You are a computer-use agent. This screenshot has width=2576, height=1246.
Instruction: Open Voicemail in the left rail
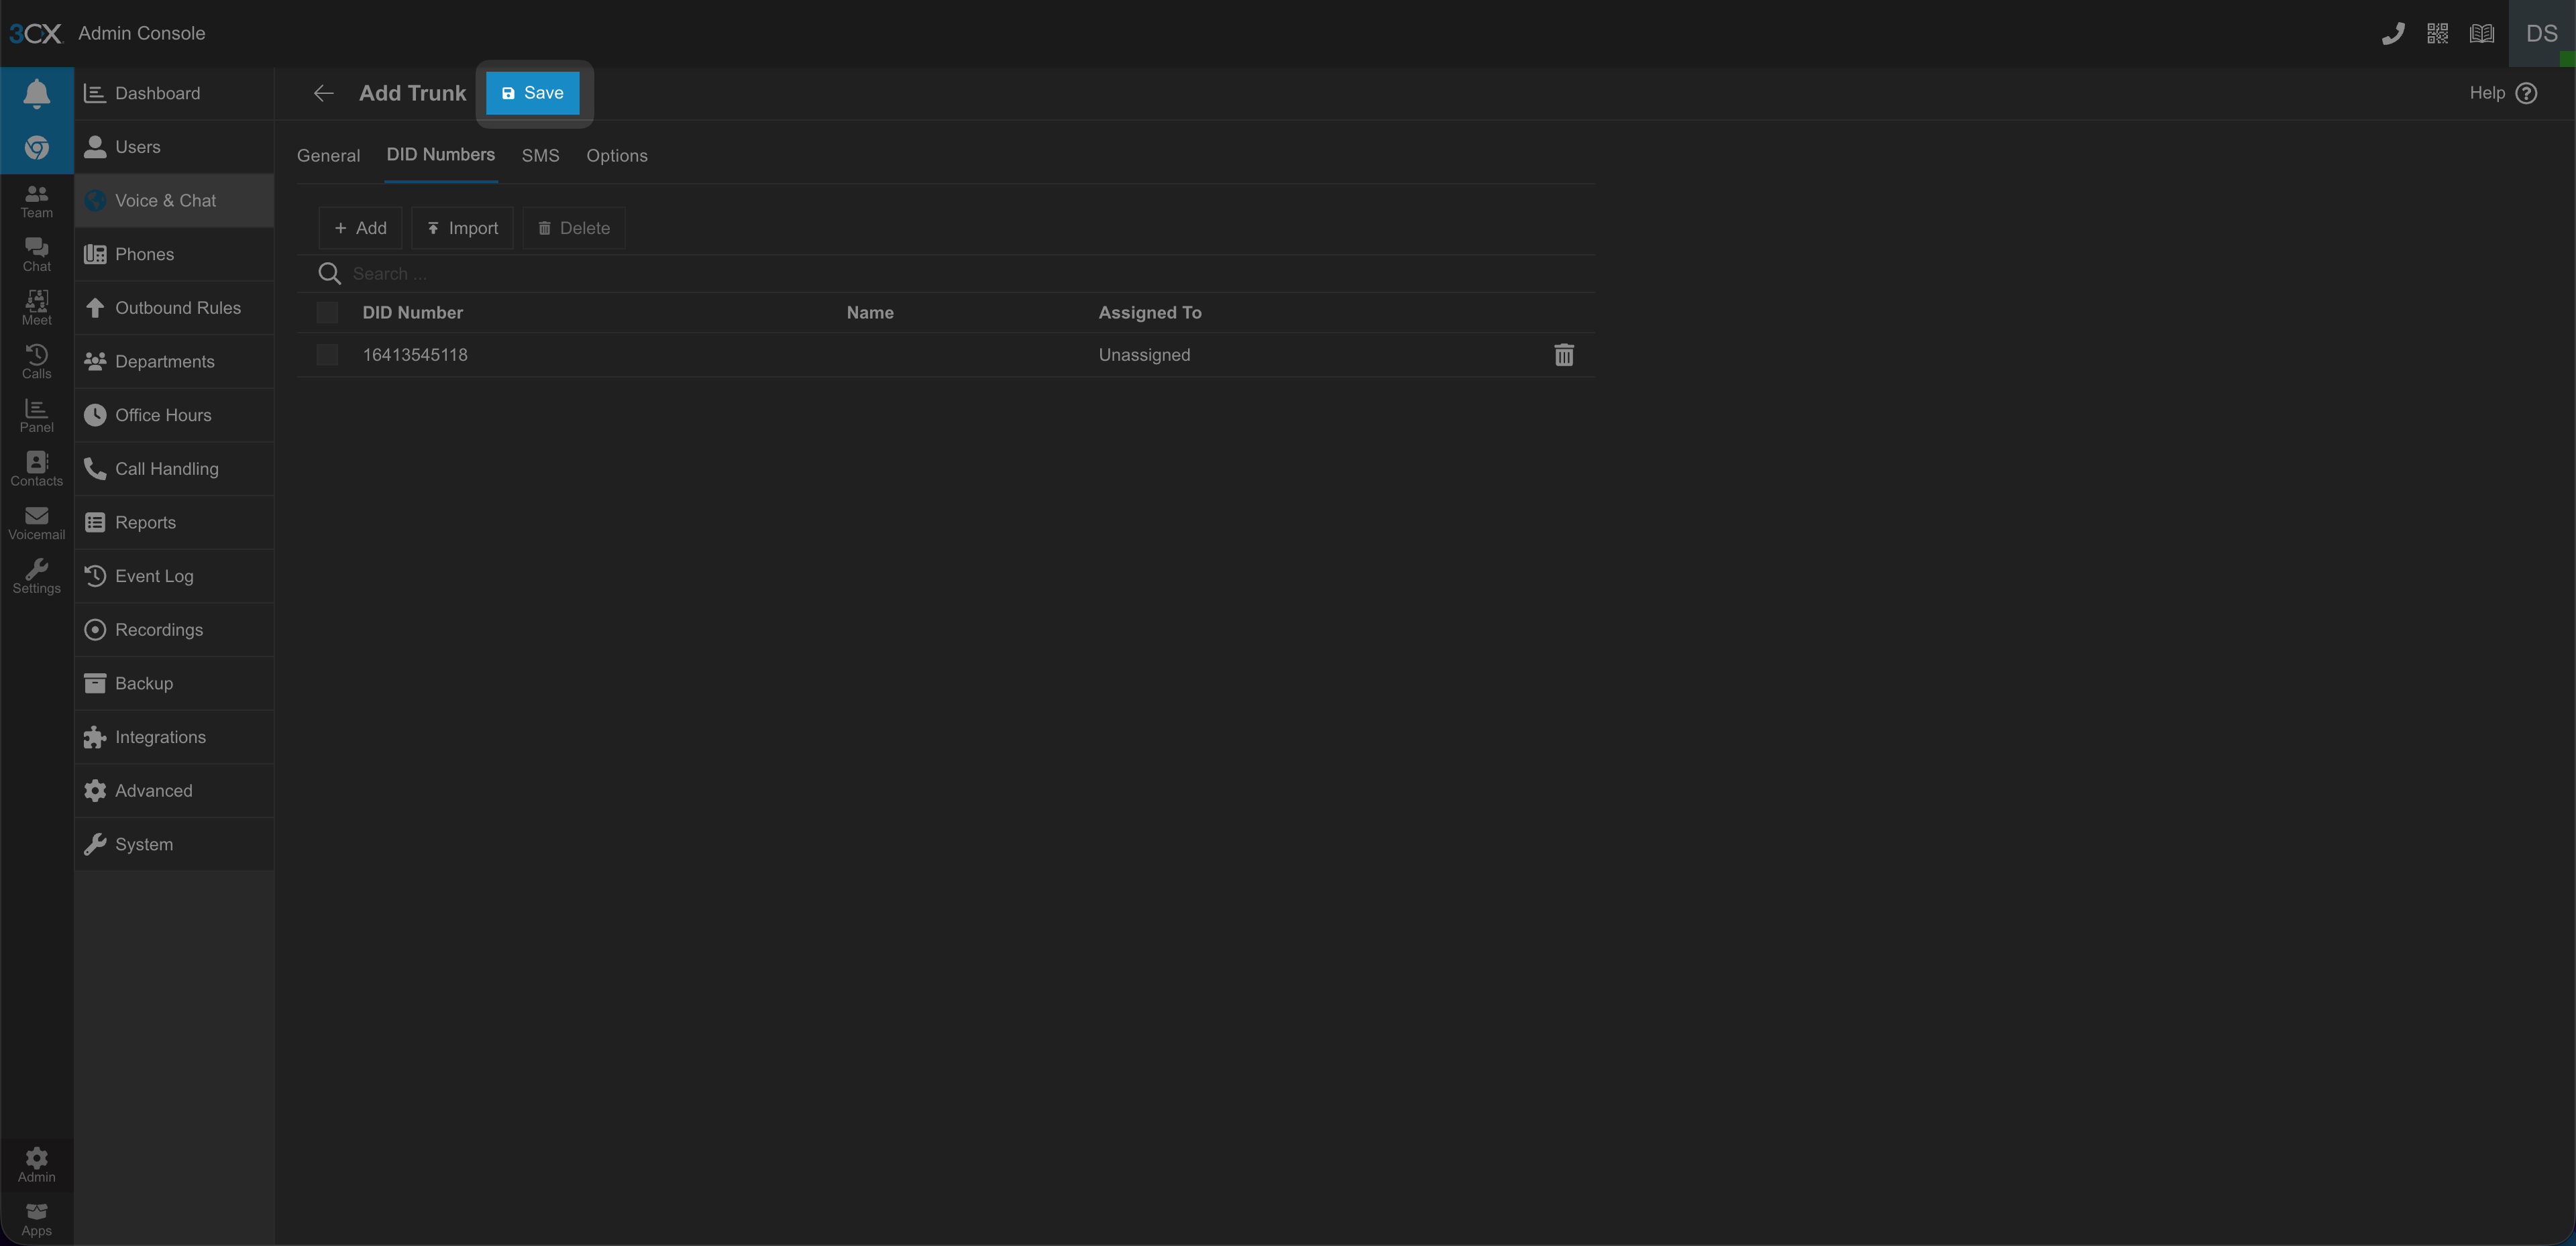36,523
